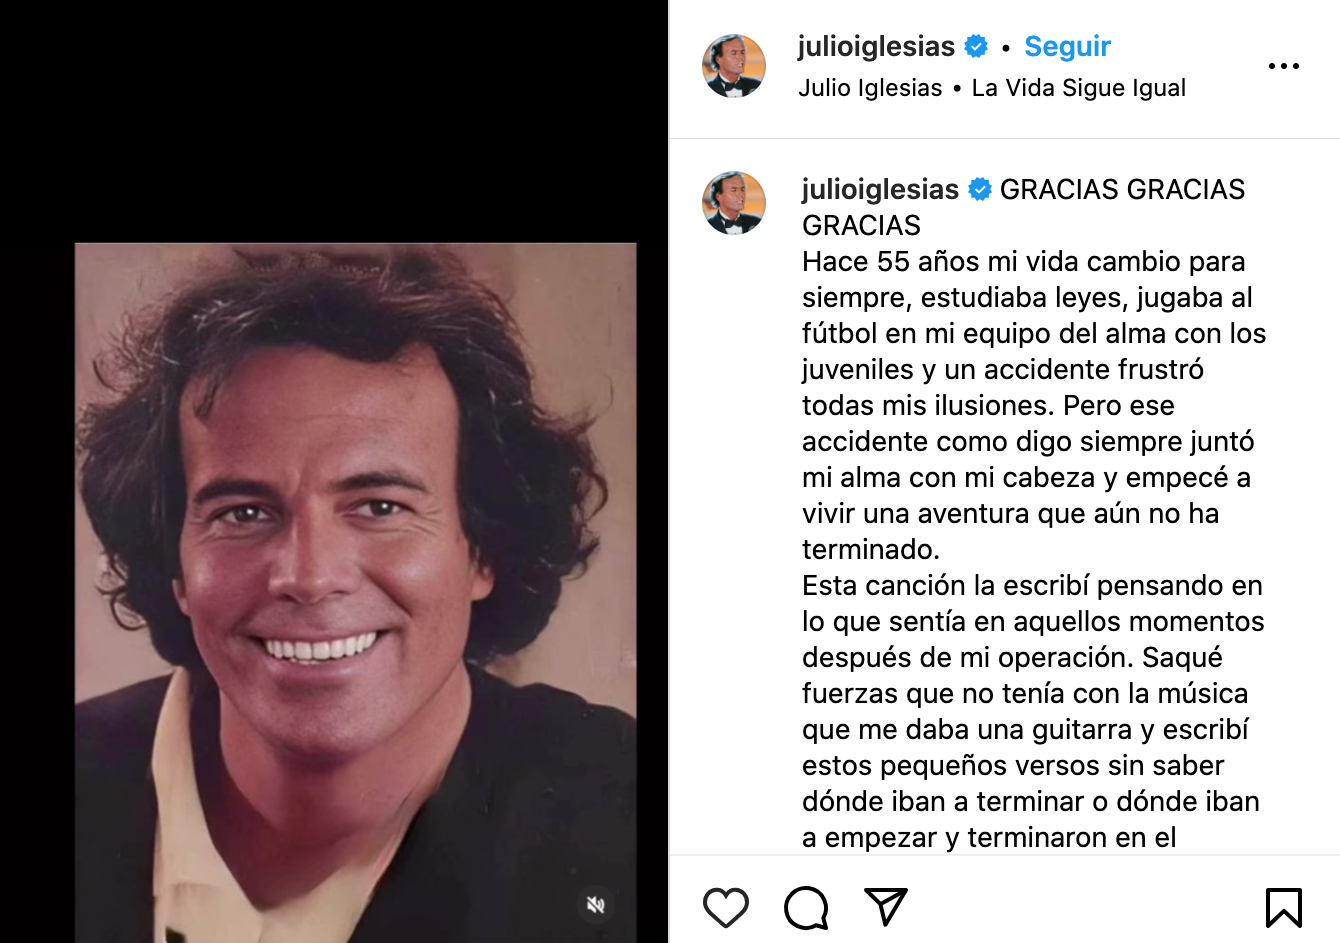Click the black area above the video
Image resolution: width=1340 pixels, height=943 pixels.
(334, 120)
